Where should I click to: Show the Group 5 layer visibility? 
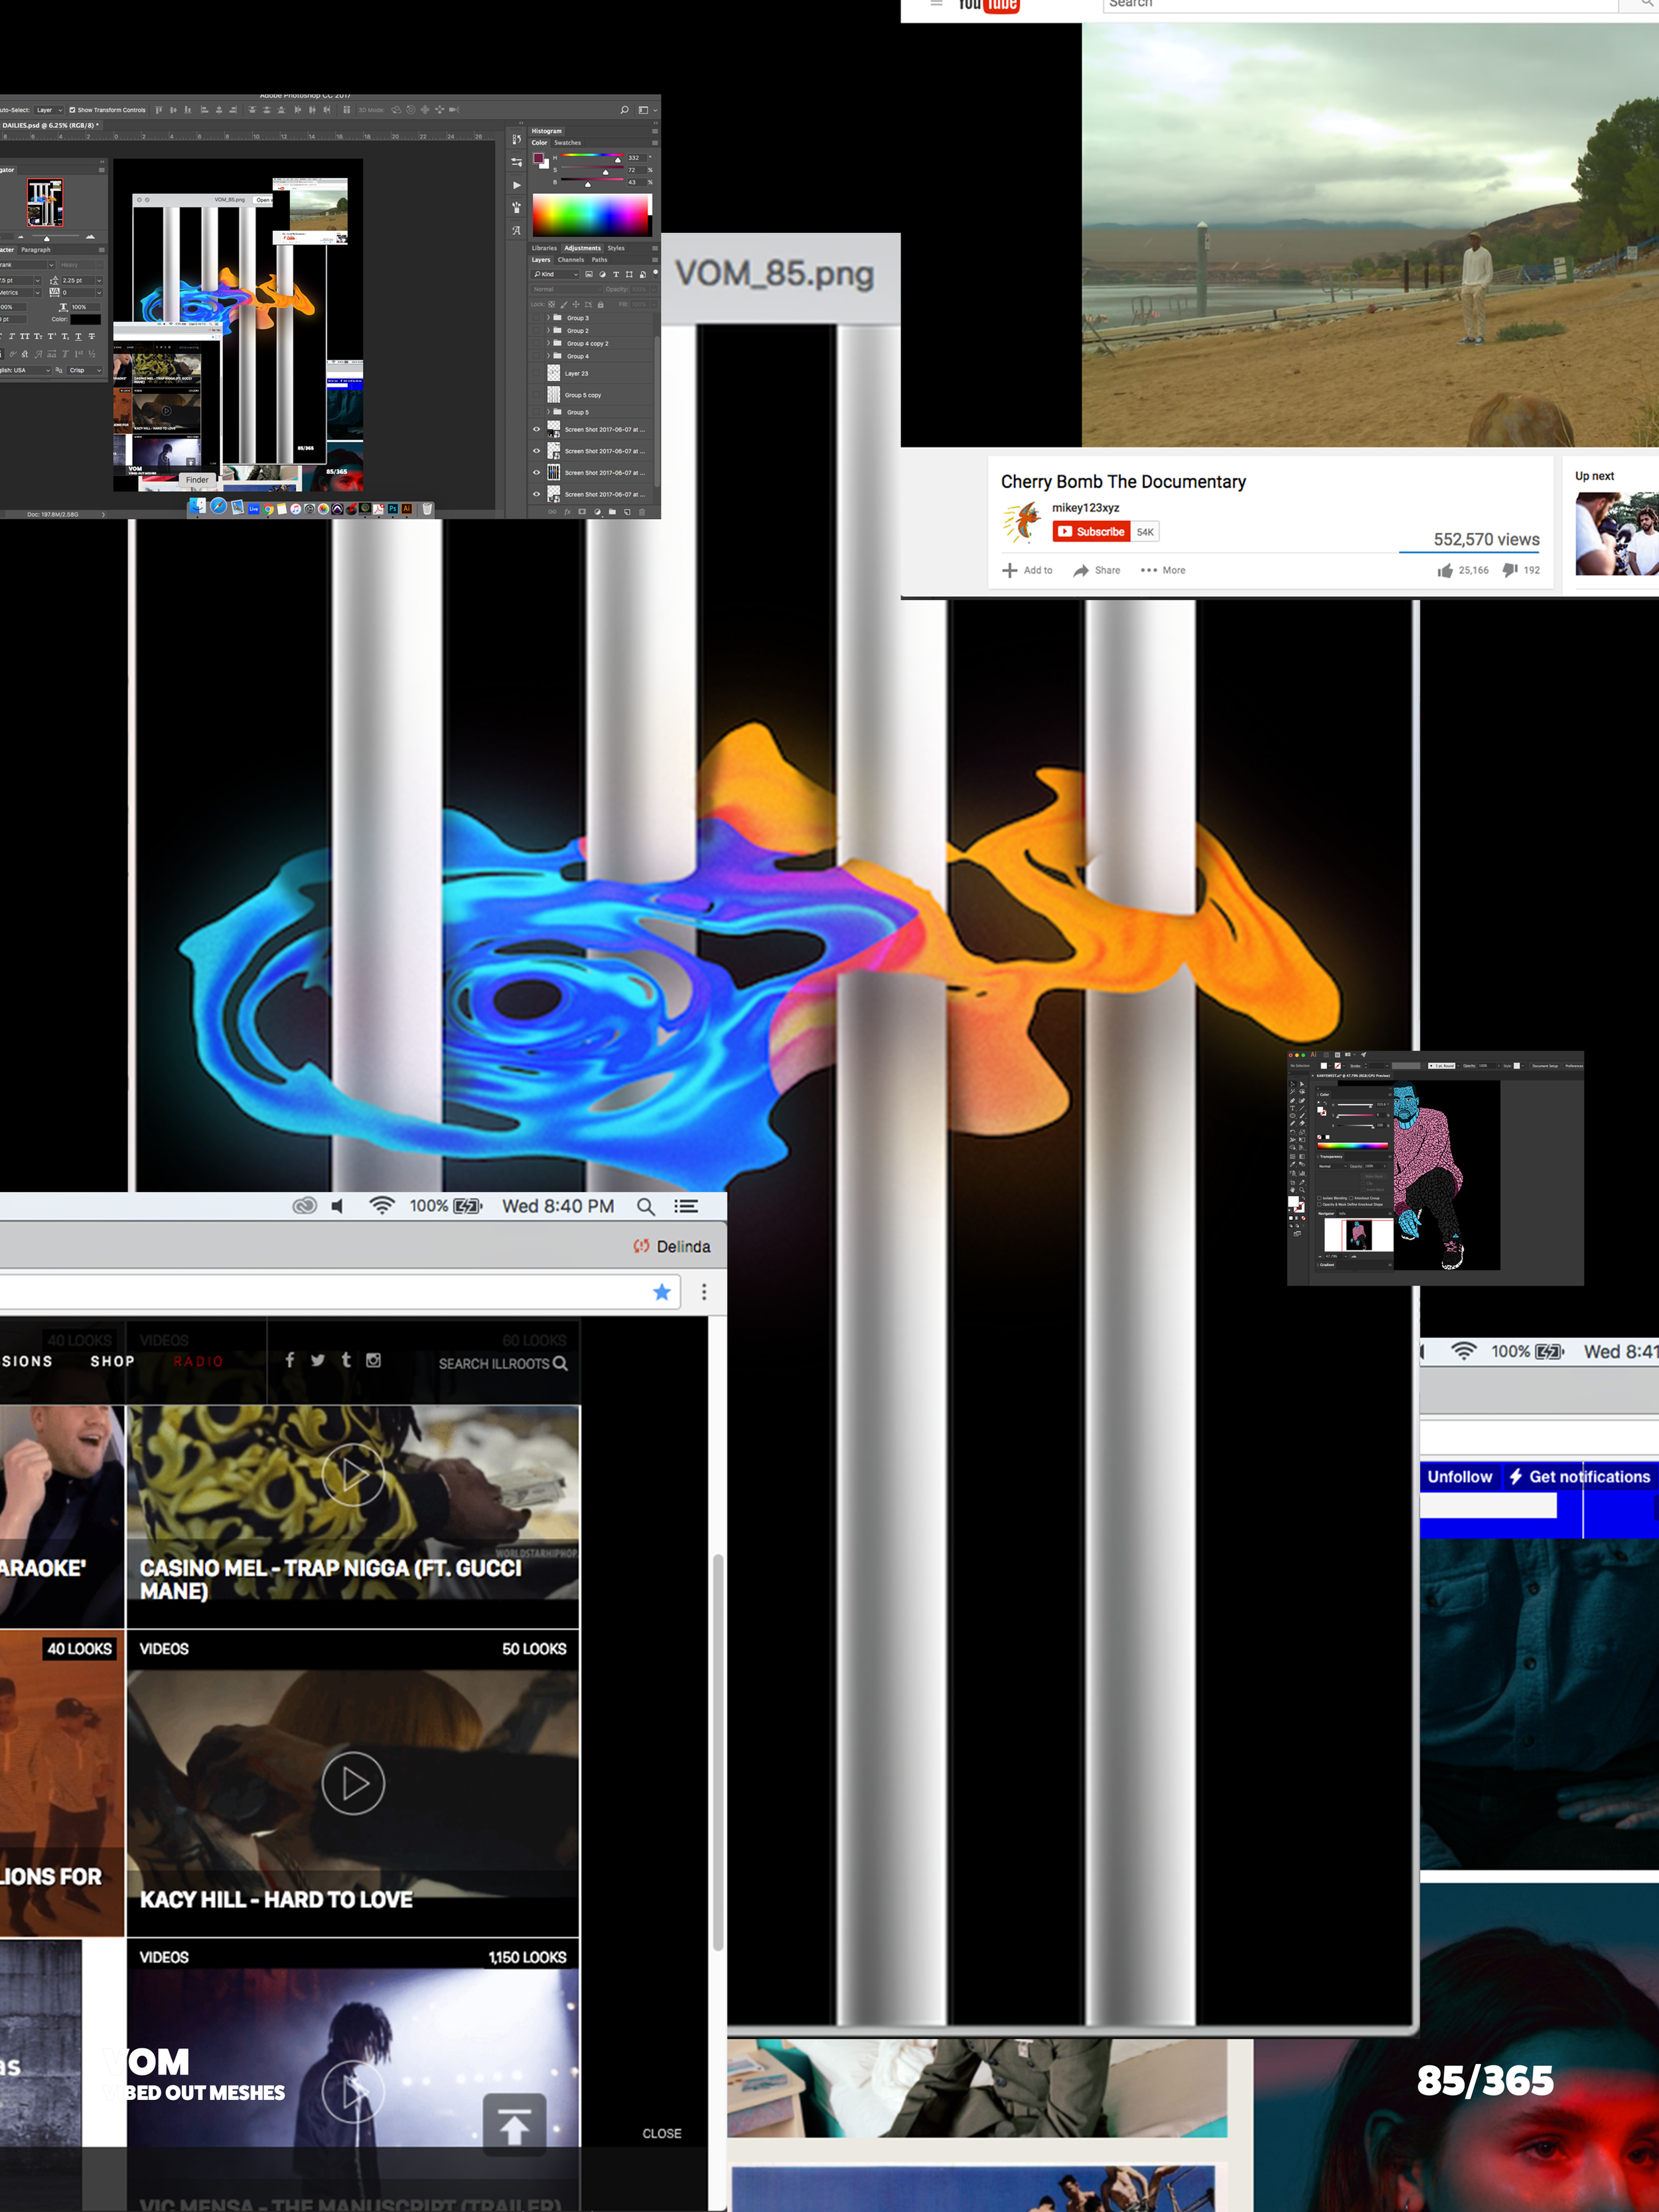click(x=536, y=412)
